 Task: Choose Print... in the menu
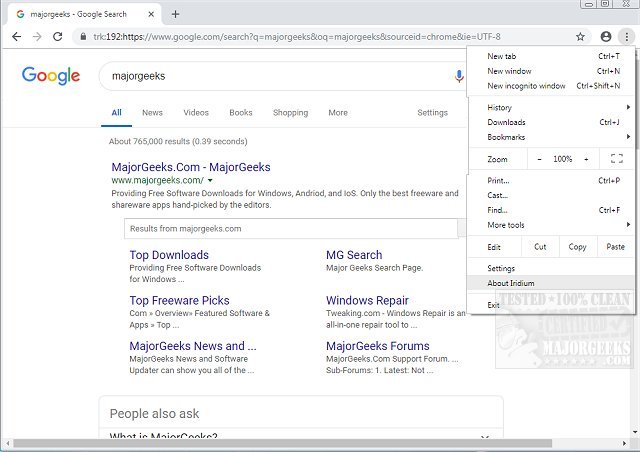[551, 180]
